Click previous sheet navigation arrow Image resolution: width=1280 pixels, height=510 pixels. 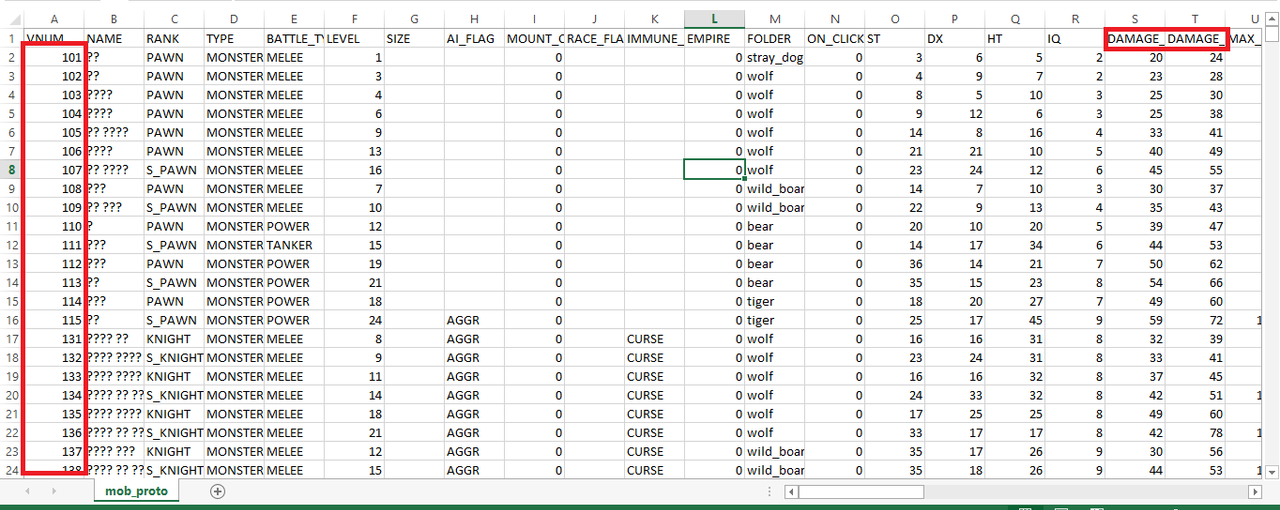27,491
